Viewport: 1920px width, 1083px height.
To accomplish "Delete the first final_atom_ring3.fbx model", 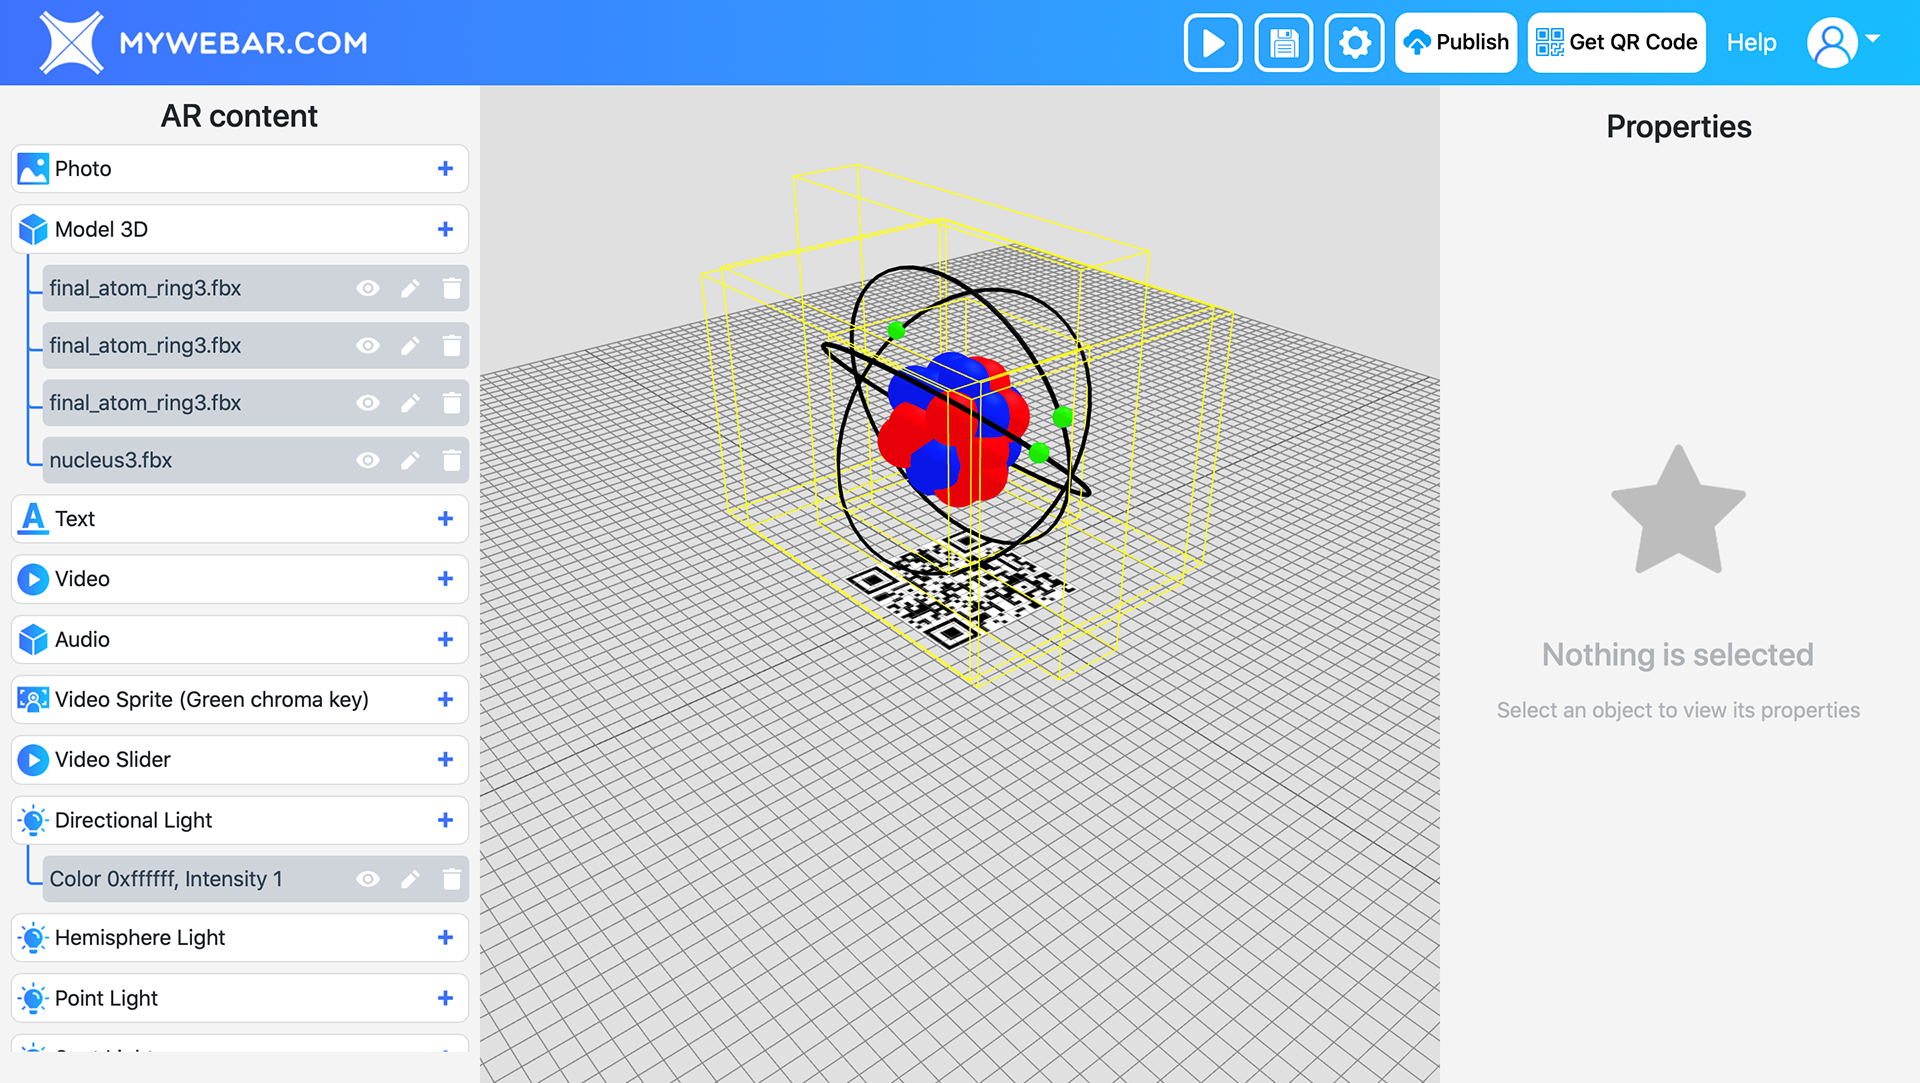I will (x=452, y=288).
